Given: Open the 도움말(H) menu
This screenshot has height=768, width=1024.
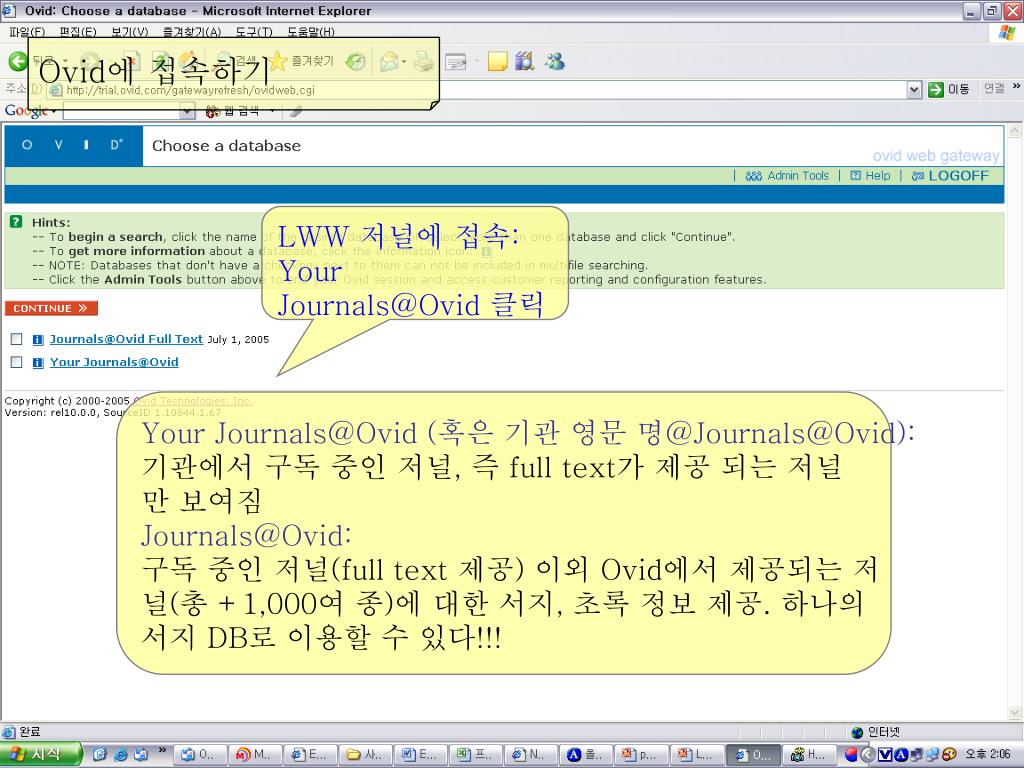Looking at the screenshot, I should click(x=311, y=31).
